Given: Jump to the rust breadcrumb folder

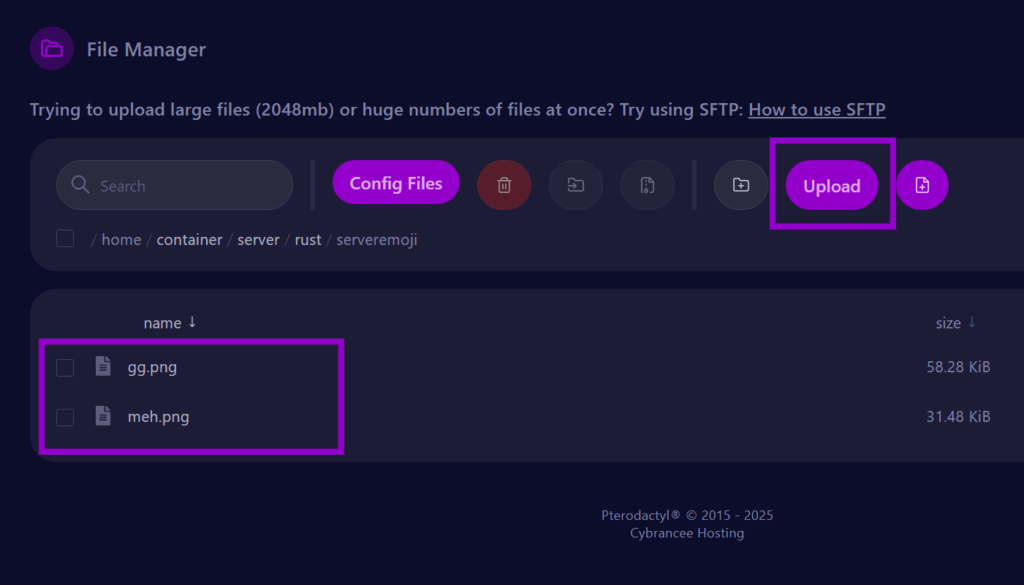Looking at the screenshot, I should (307, 240).
